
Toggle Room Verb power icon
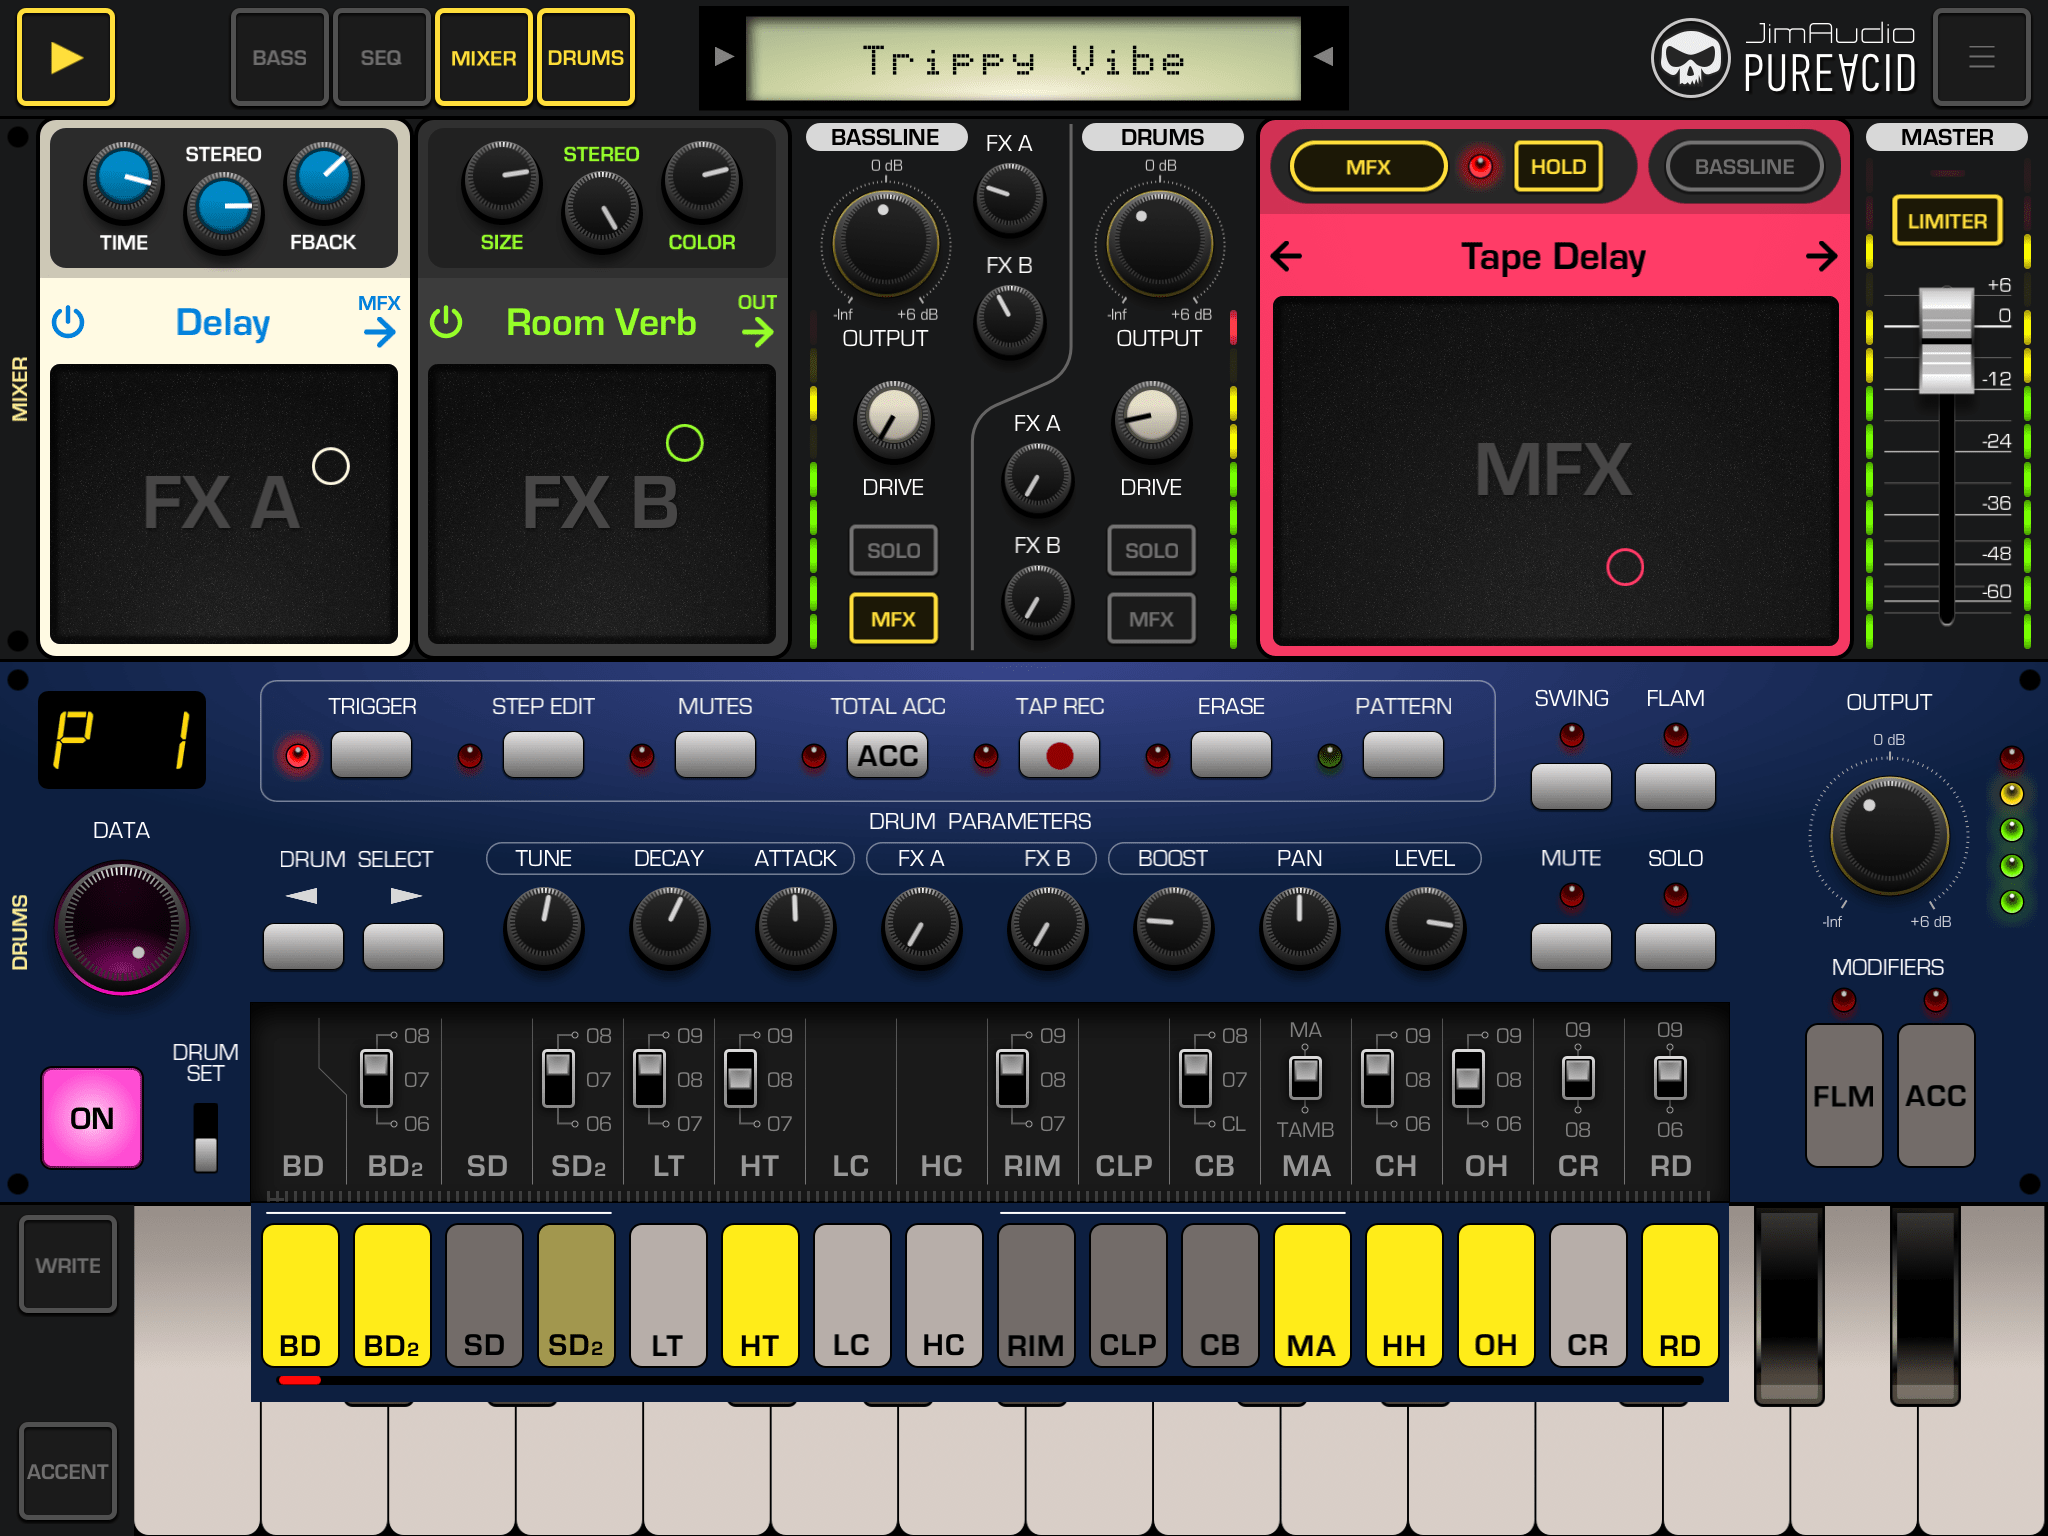(446, 323)
